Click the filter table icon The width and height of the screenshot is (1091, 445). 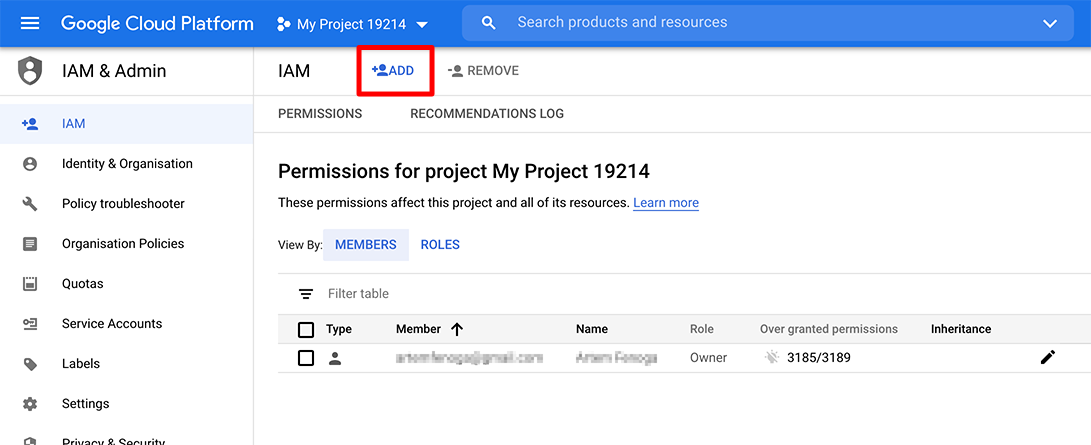tap(305, 294)
